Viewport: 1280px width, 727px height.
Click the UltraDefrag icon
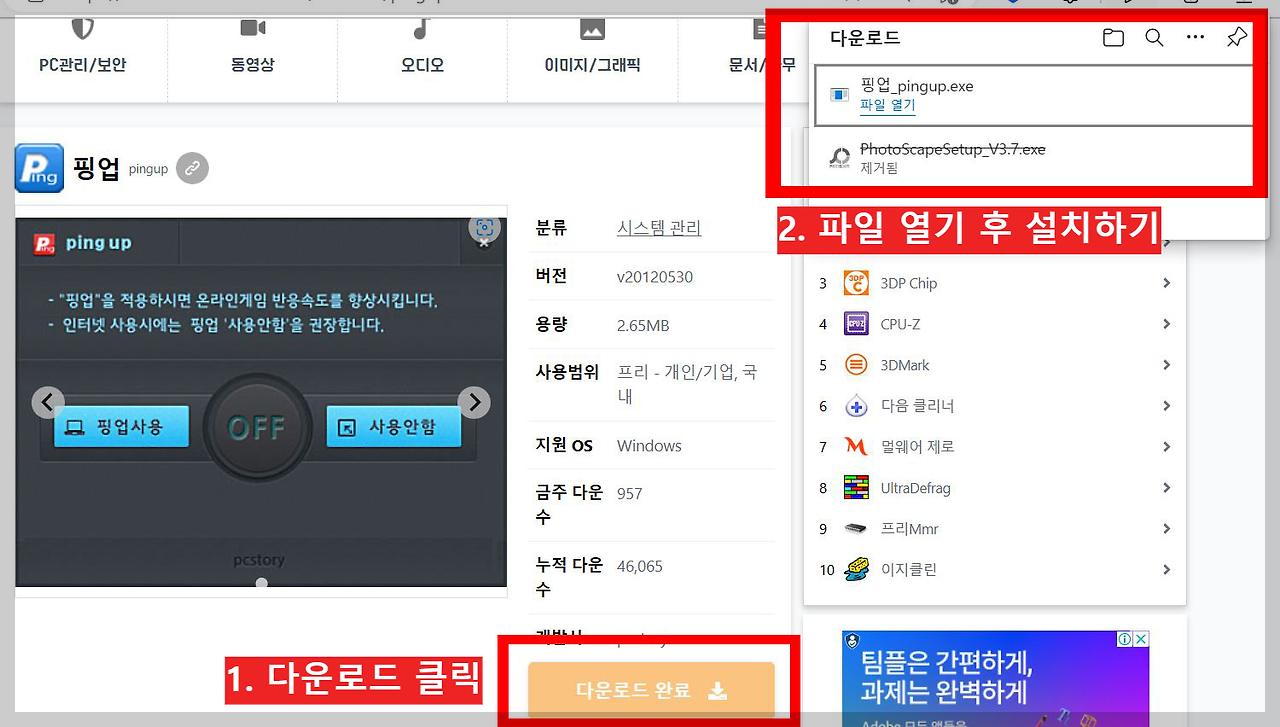click(856, 488)
